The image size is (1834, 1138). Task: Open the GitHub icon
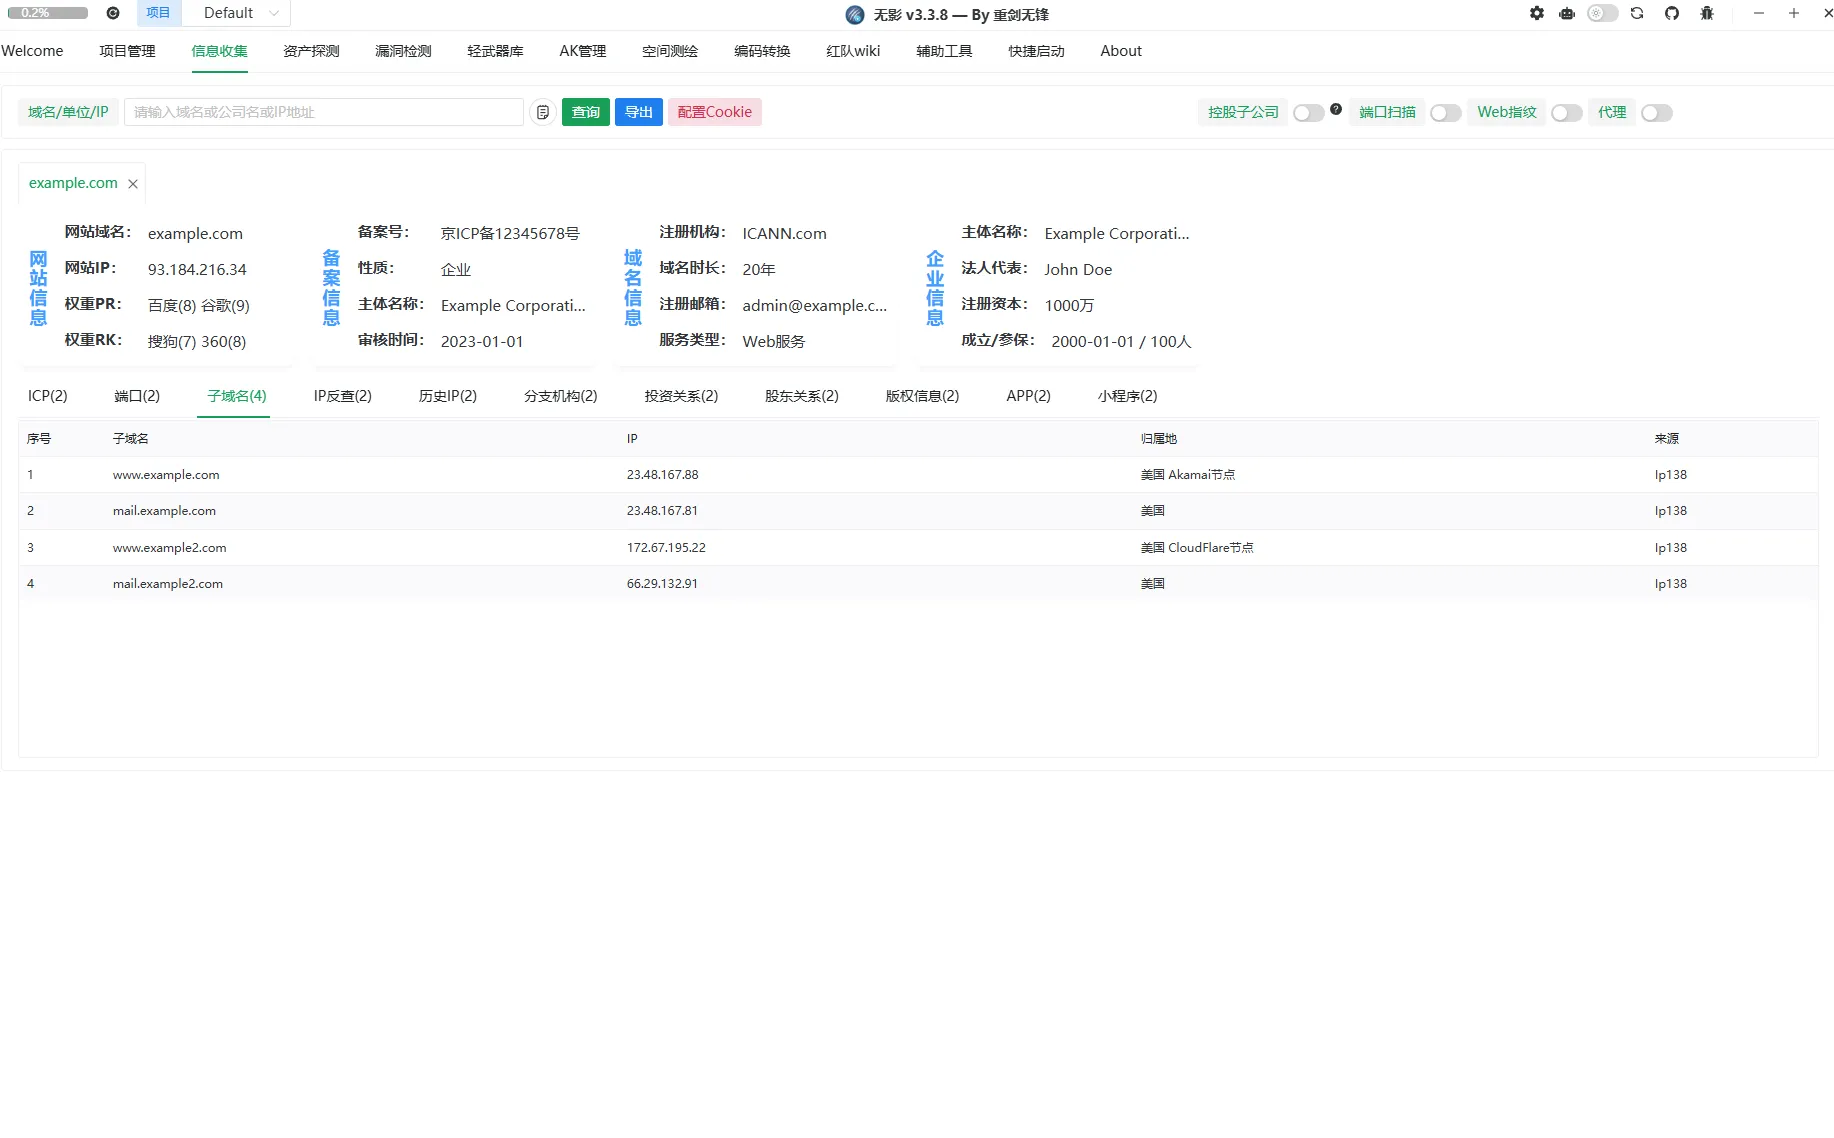click(1672, 13)
